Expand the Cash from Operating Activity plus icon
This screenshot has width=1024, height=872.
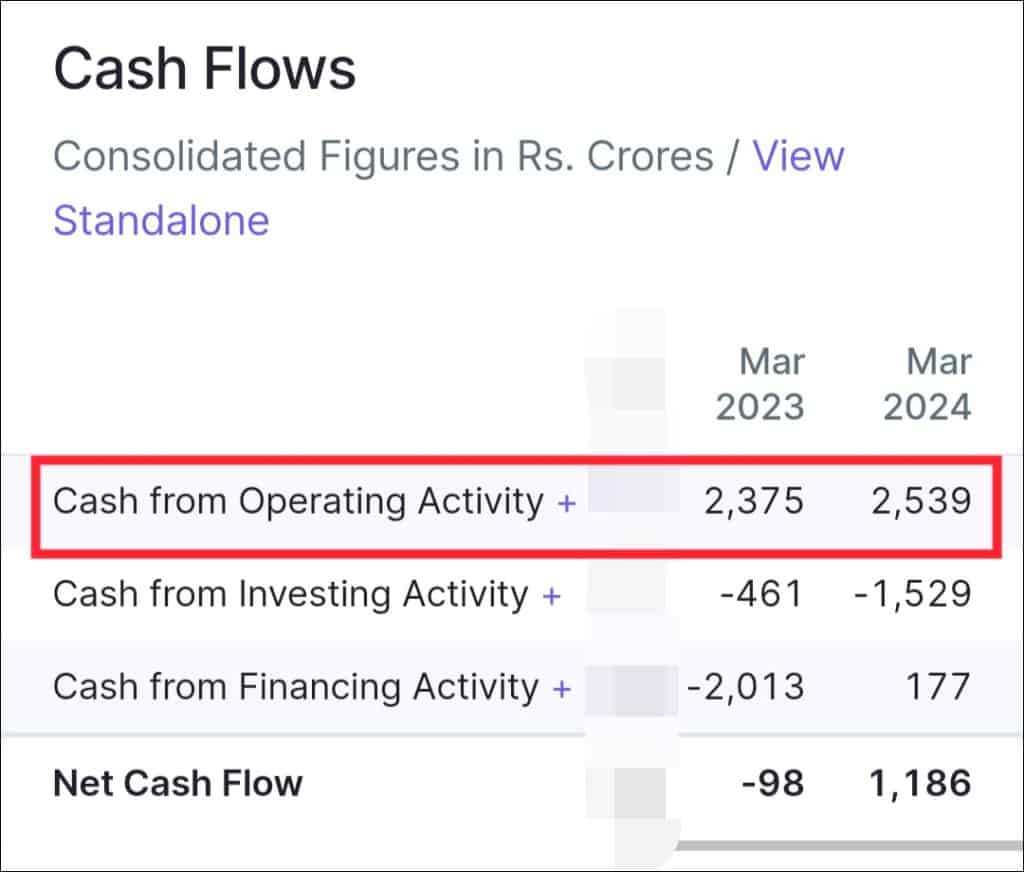(x=567, y=503)
